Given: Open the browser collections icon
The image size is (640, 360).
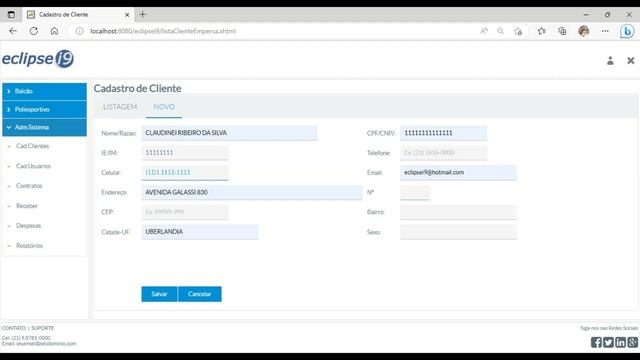Looking at the screenshot, I should point(562,31).
